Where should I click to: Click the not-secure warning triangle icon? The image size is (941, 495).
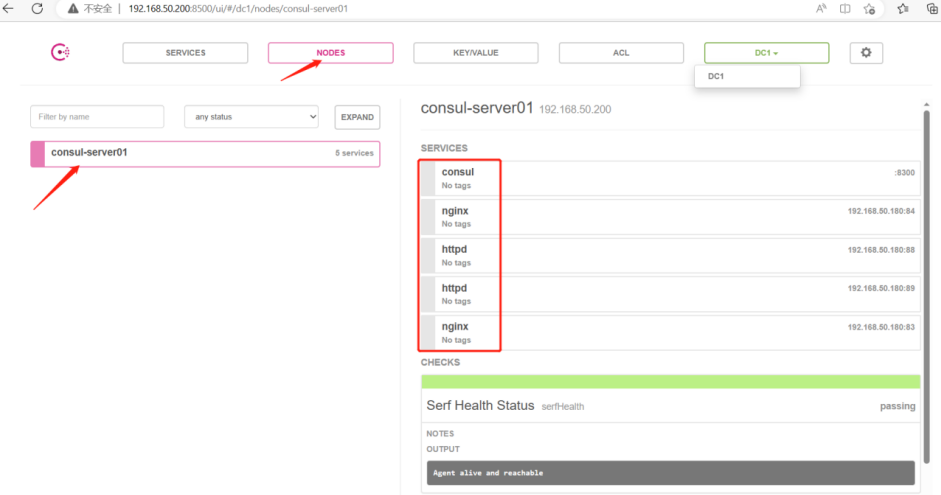pos(73,8)
